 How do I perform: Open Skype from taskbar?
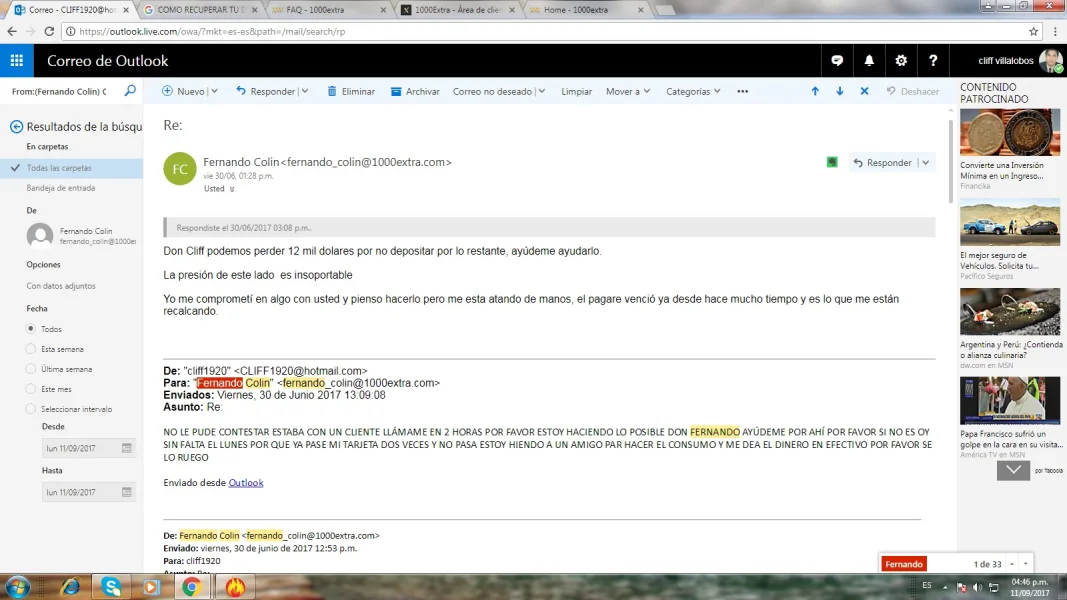pos(112,586)
